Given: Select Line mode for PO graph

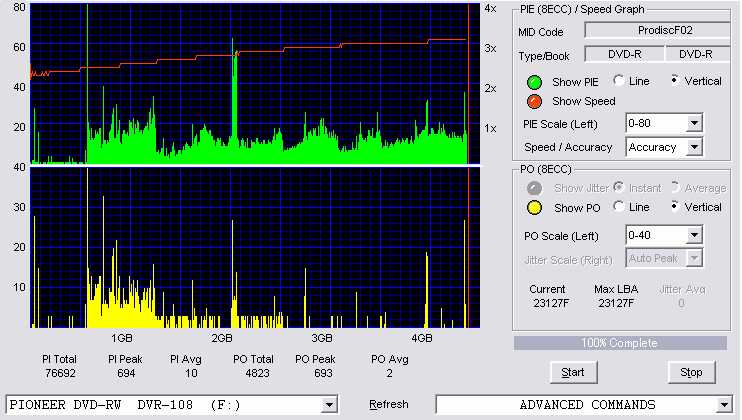Looking at the screenshot, I should pos(619,206).
